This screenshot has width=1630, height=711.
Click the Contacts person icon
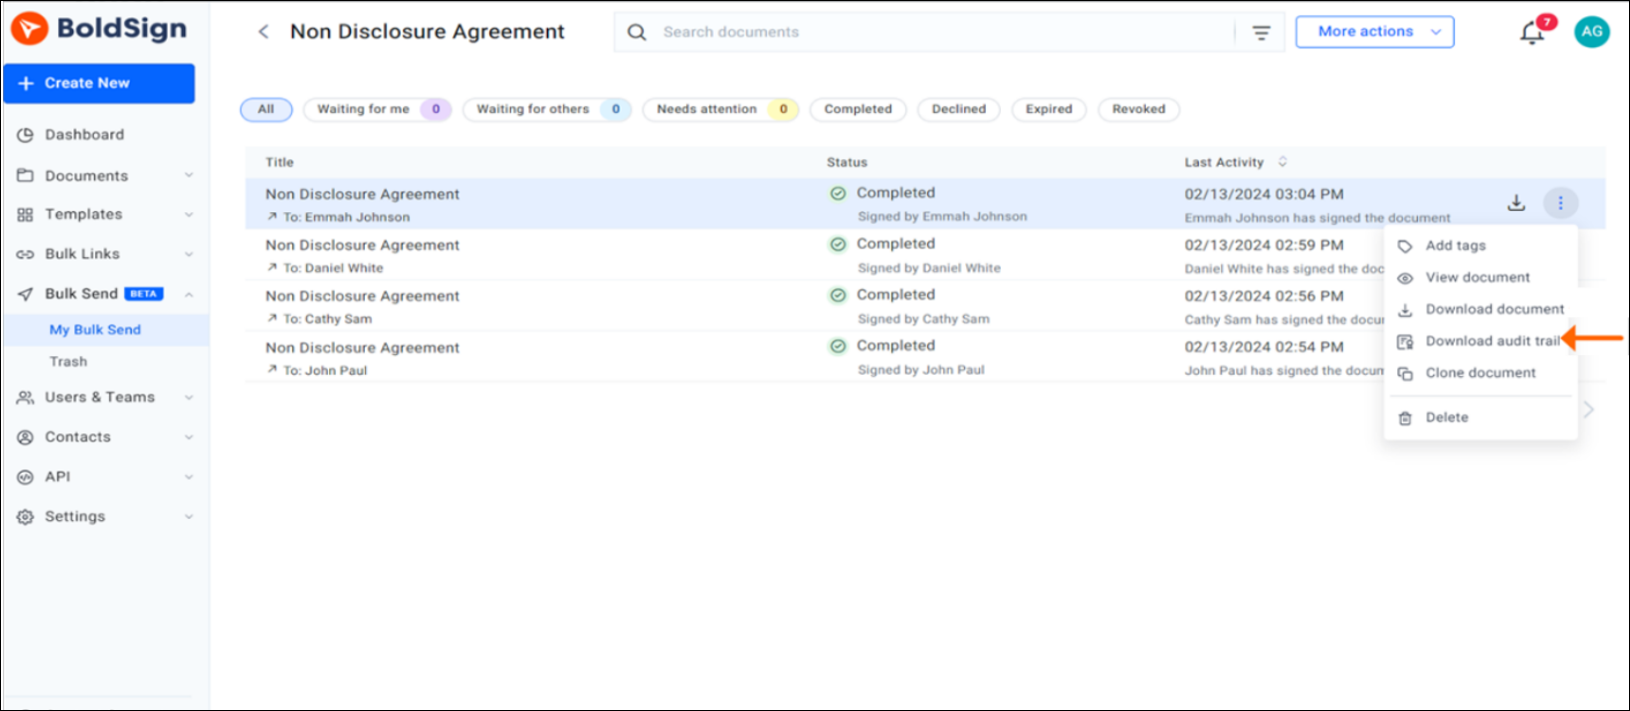tap(25, 437)
